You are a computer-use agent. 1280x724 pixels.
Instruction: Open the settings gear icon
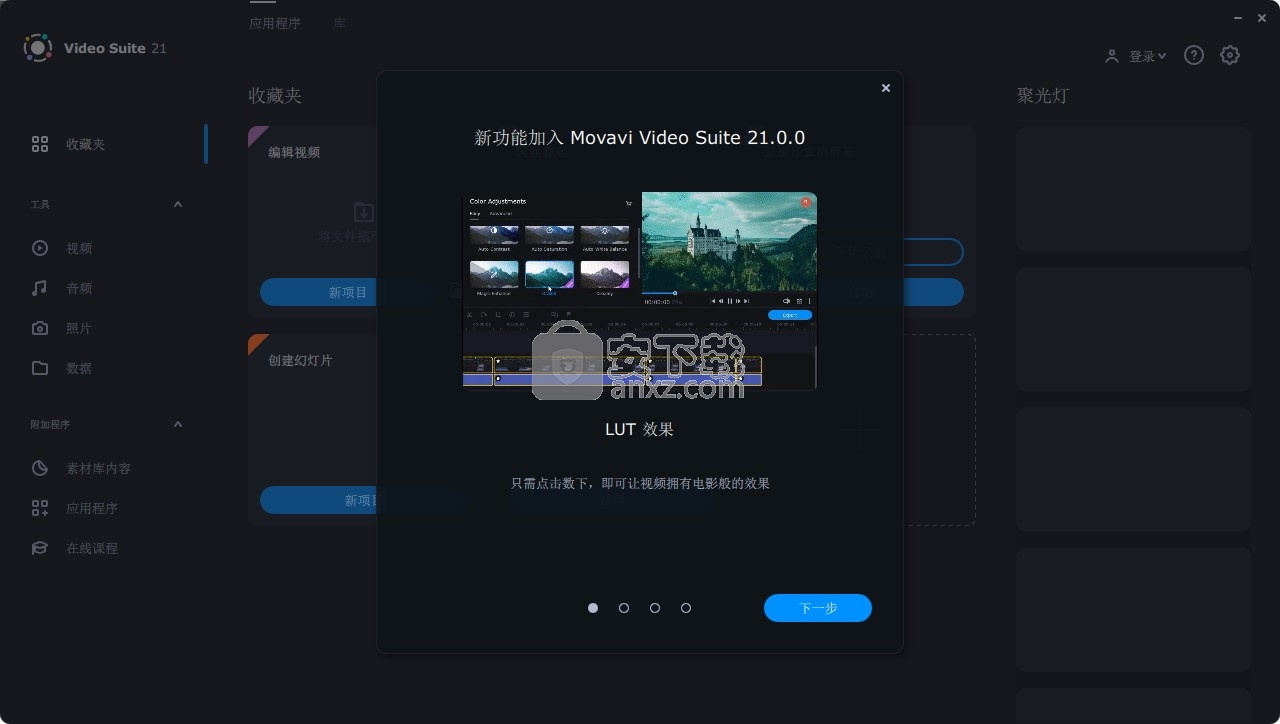click(1230, 56)
